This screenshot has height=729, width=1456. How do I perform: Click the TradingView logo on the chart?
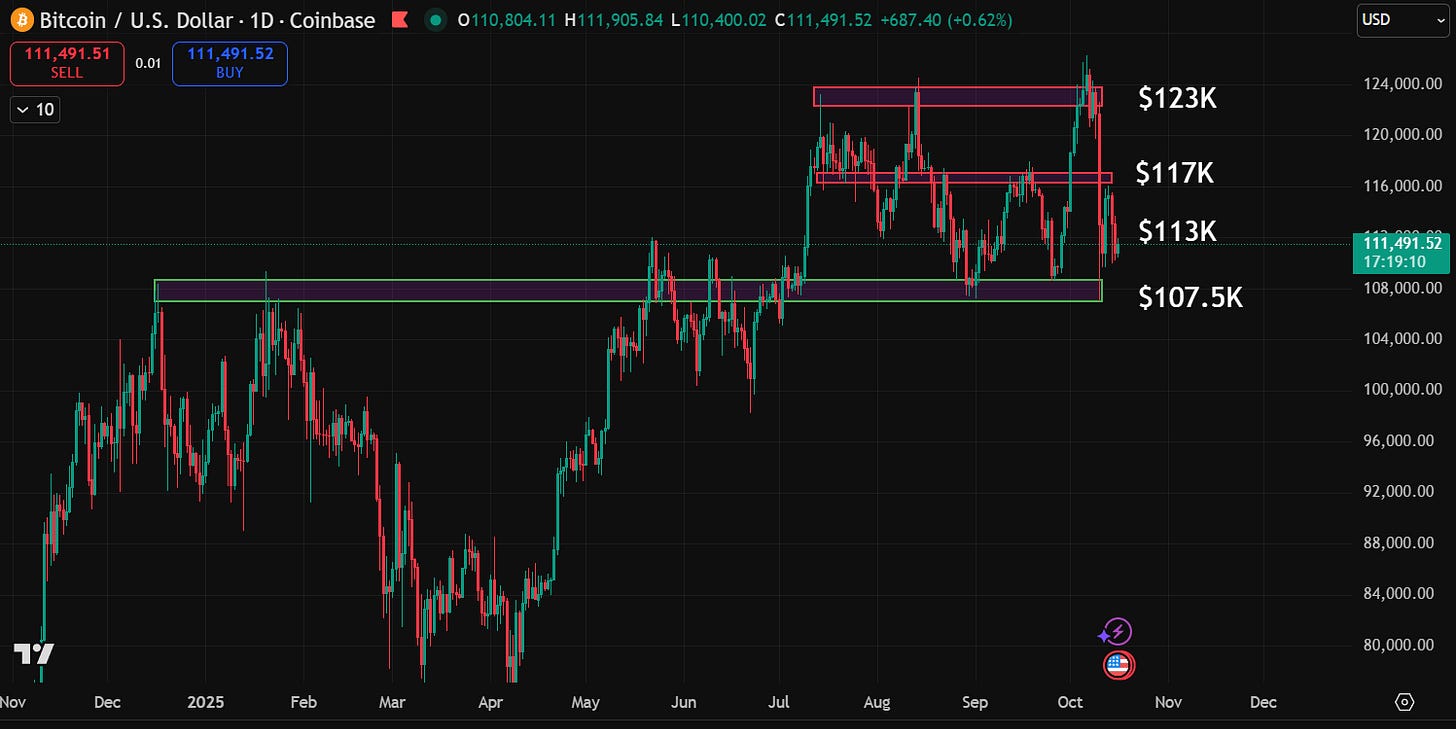pos(33,654)
